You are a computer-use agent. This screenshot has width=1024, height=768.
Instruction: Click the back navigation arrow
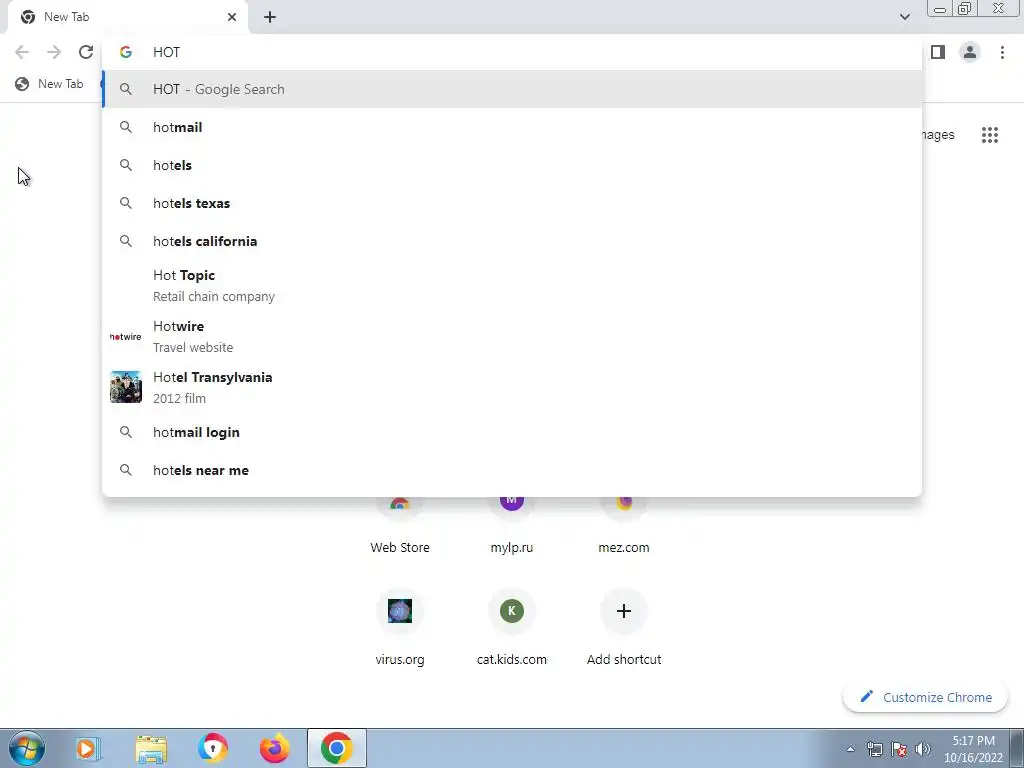click(x=22, y=52)
